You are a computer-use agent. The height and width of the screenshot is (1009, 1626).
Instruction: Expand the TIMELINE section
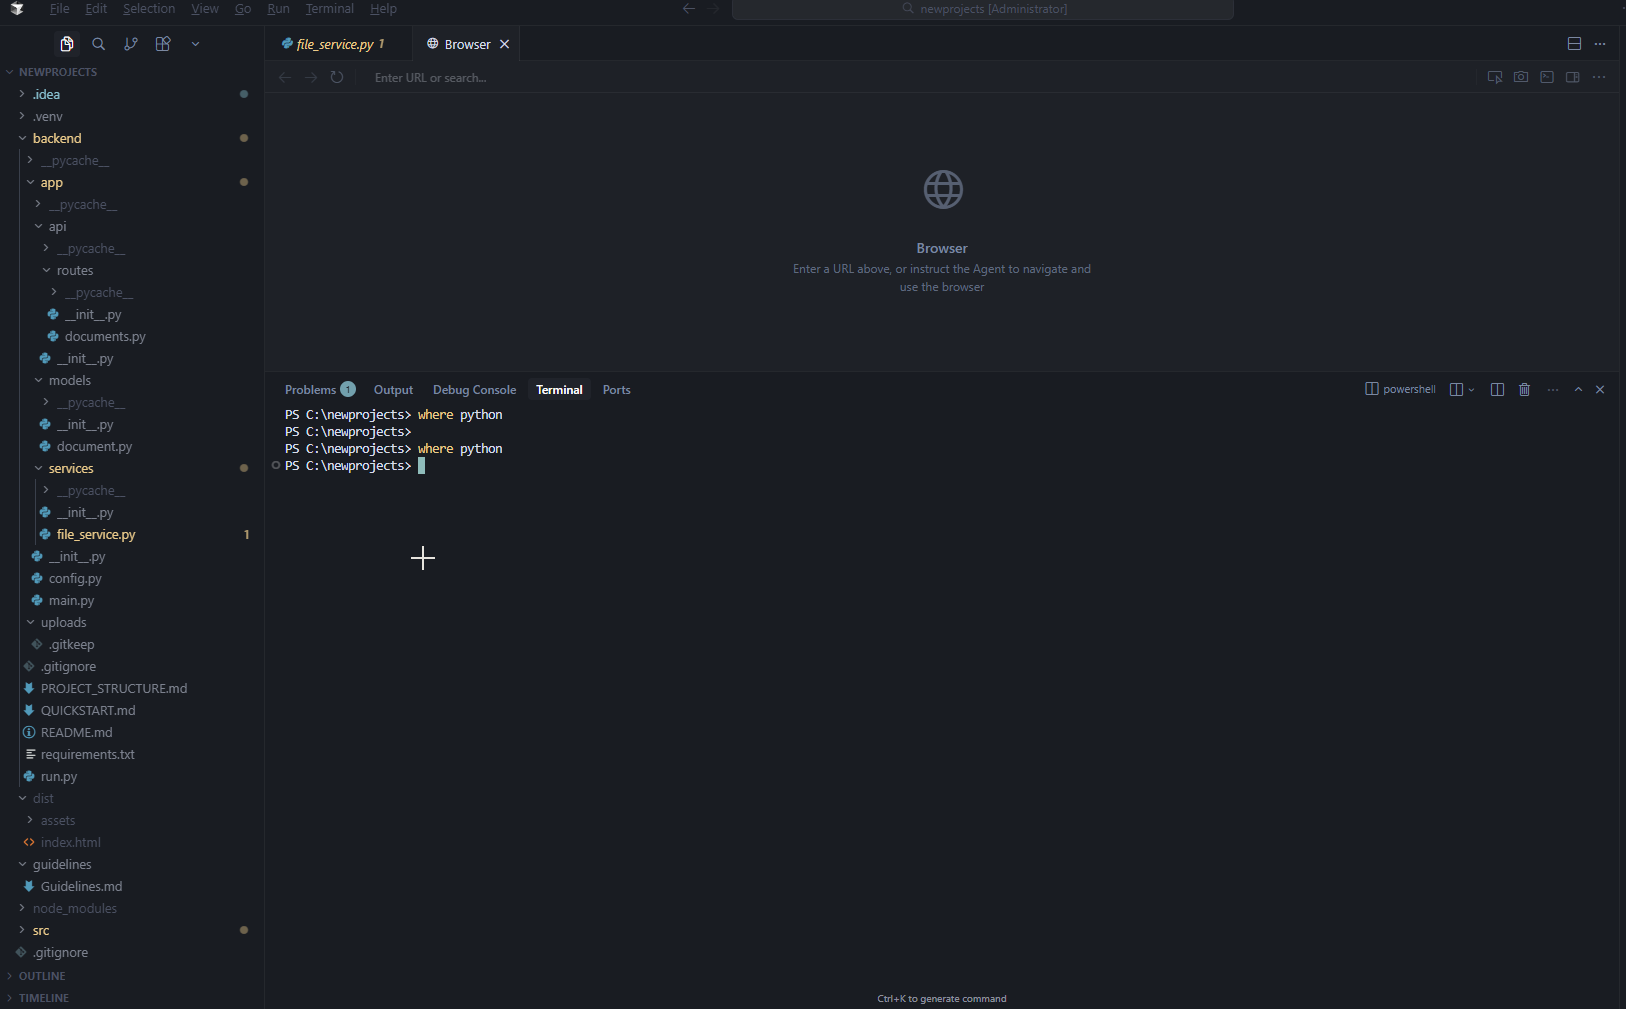[132, 998]
